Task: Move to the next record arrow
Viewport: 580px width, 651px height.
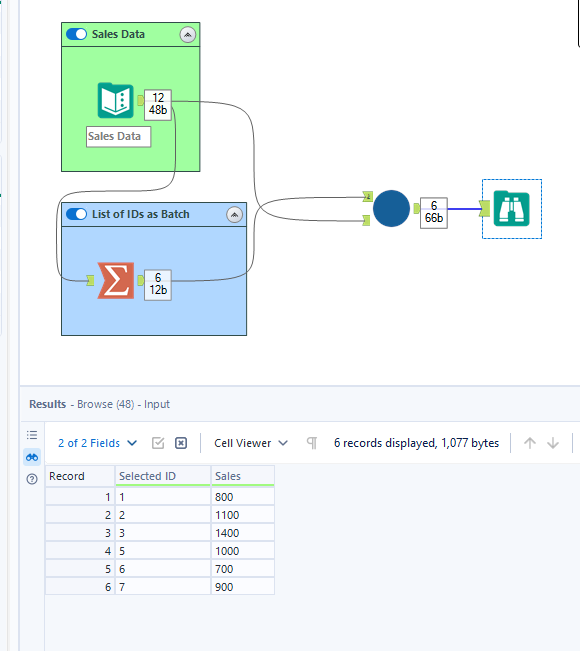Action: [553, 443]
